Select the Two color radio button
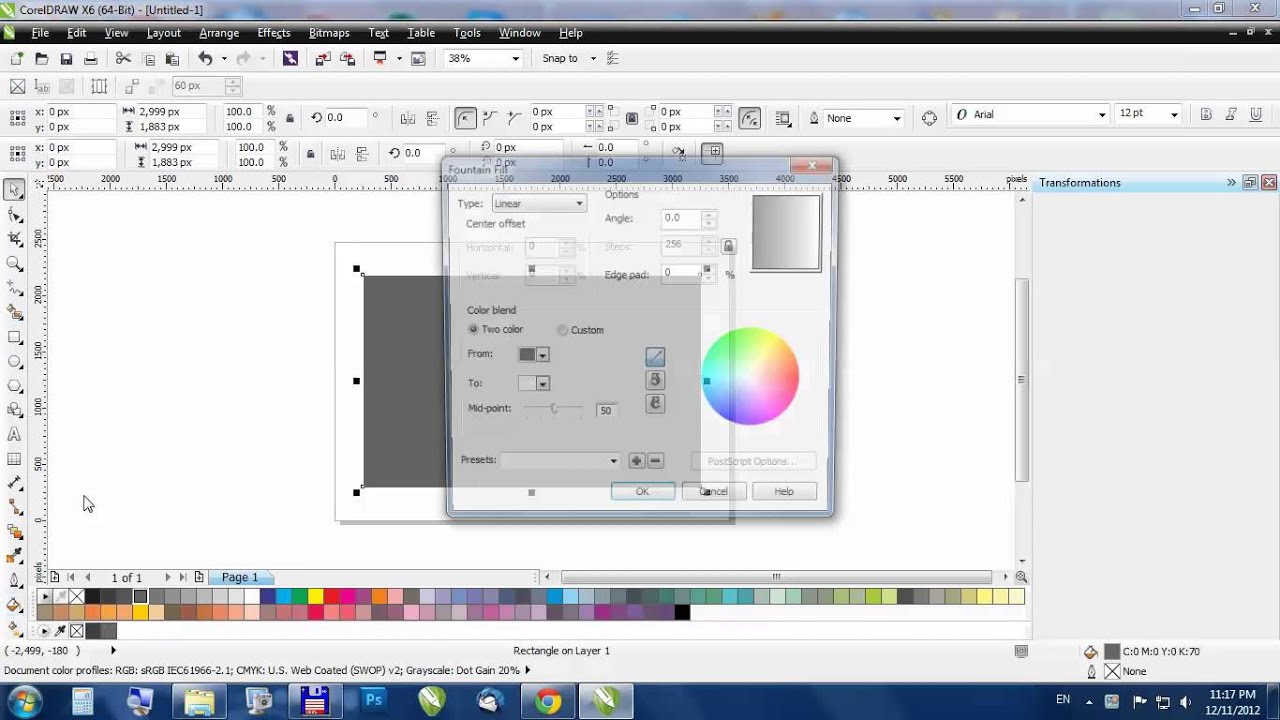 (474, 329)
